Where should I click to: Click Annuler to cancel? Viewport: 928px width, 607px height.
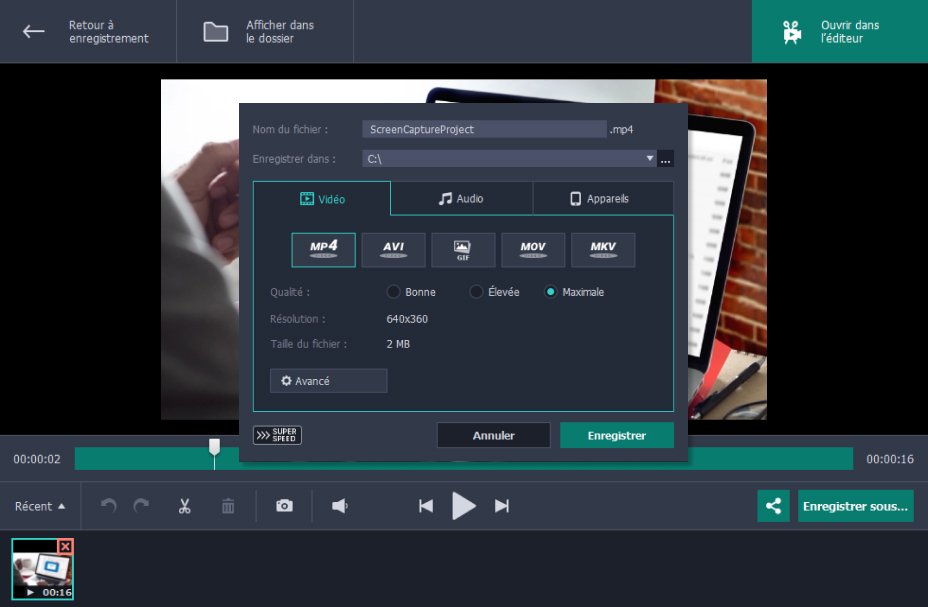click(494, 435)
